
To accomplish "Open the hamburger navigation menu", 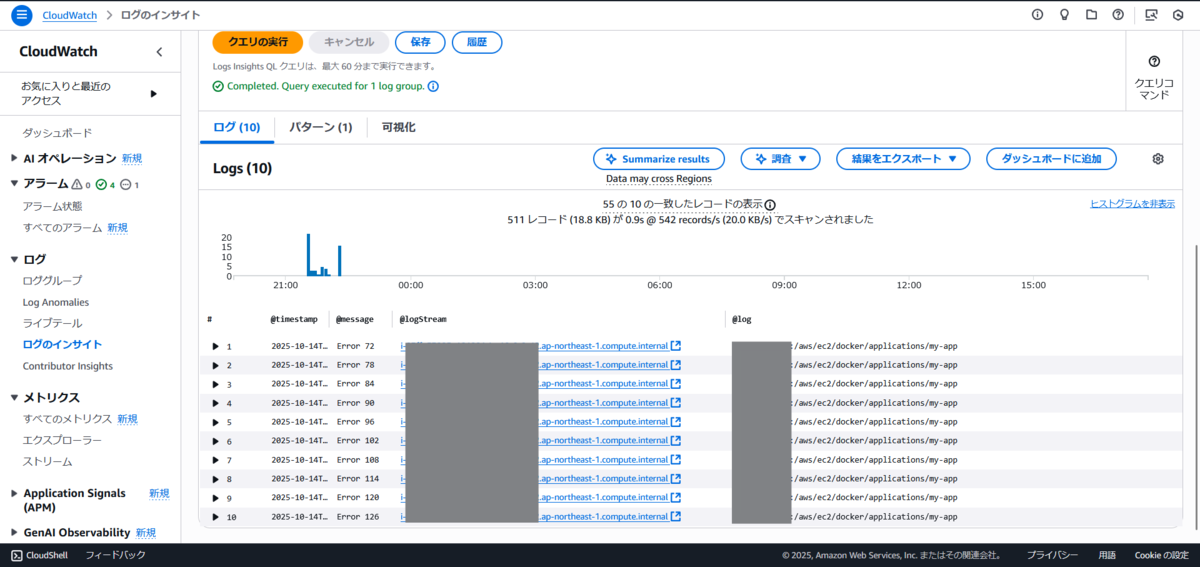I will pyautogui.click(x=22, y=15).
